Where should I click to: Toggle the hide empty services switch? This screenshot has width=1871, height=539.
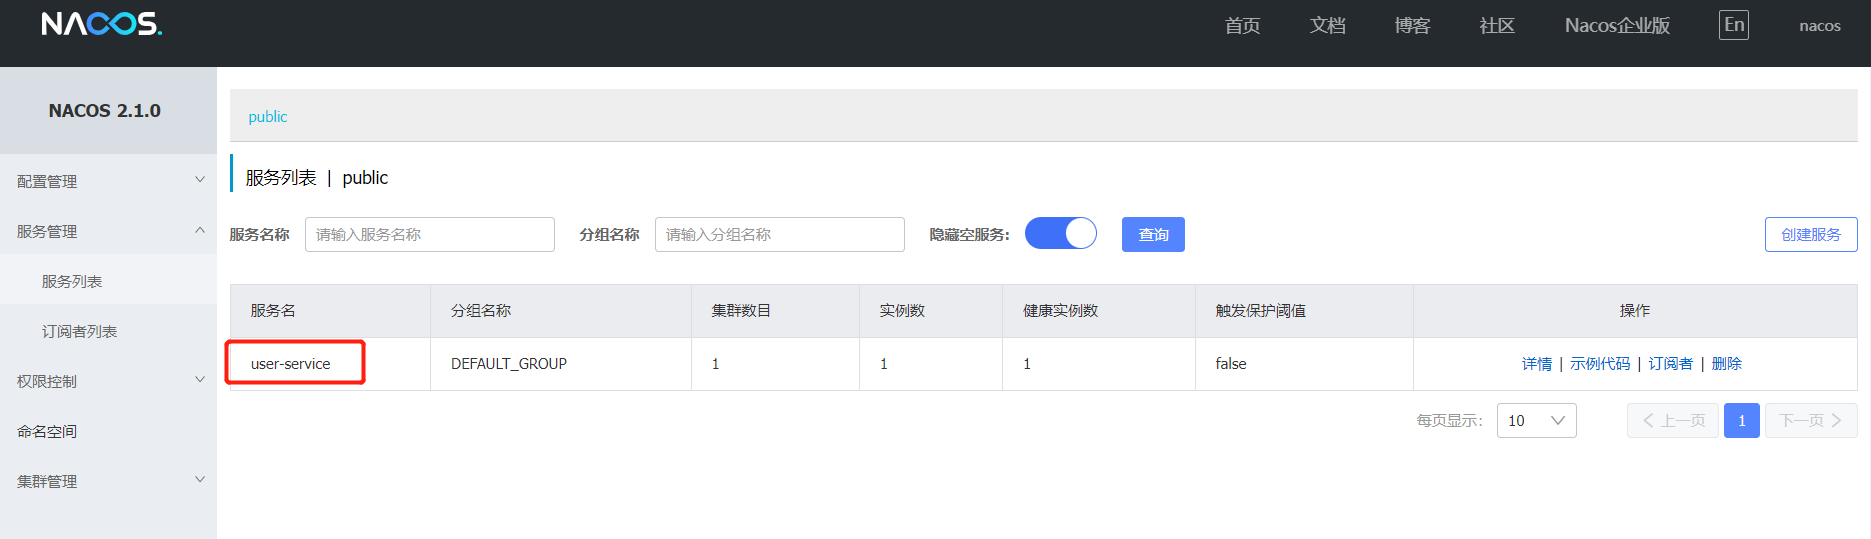tap(1060, 234)
